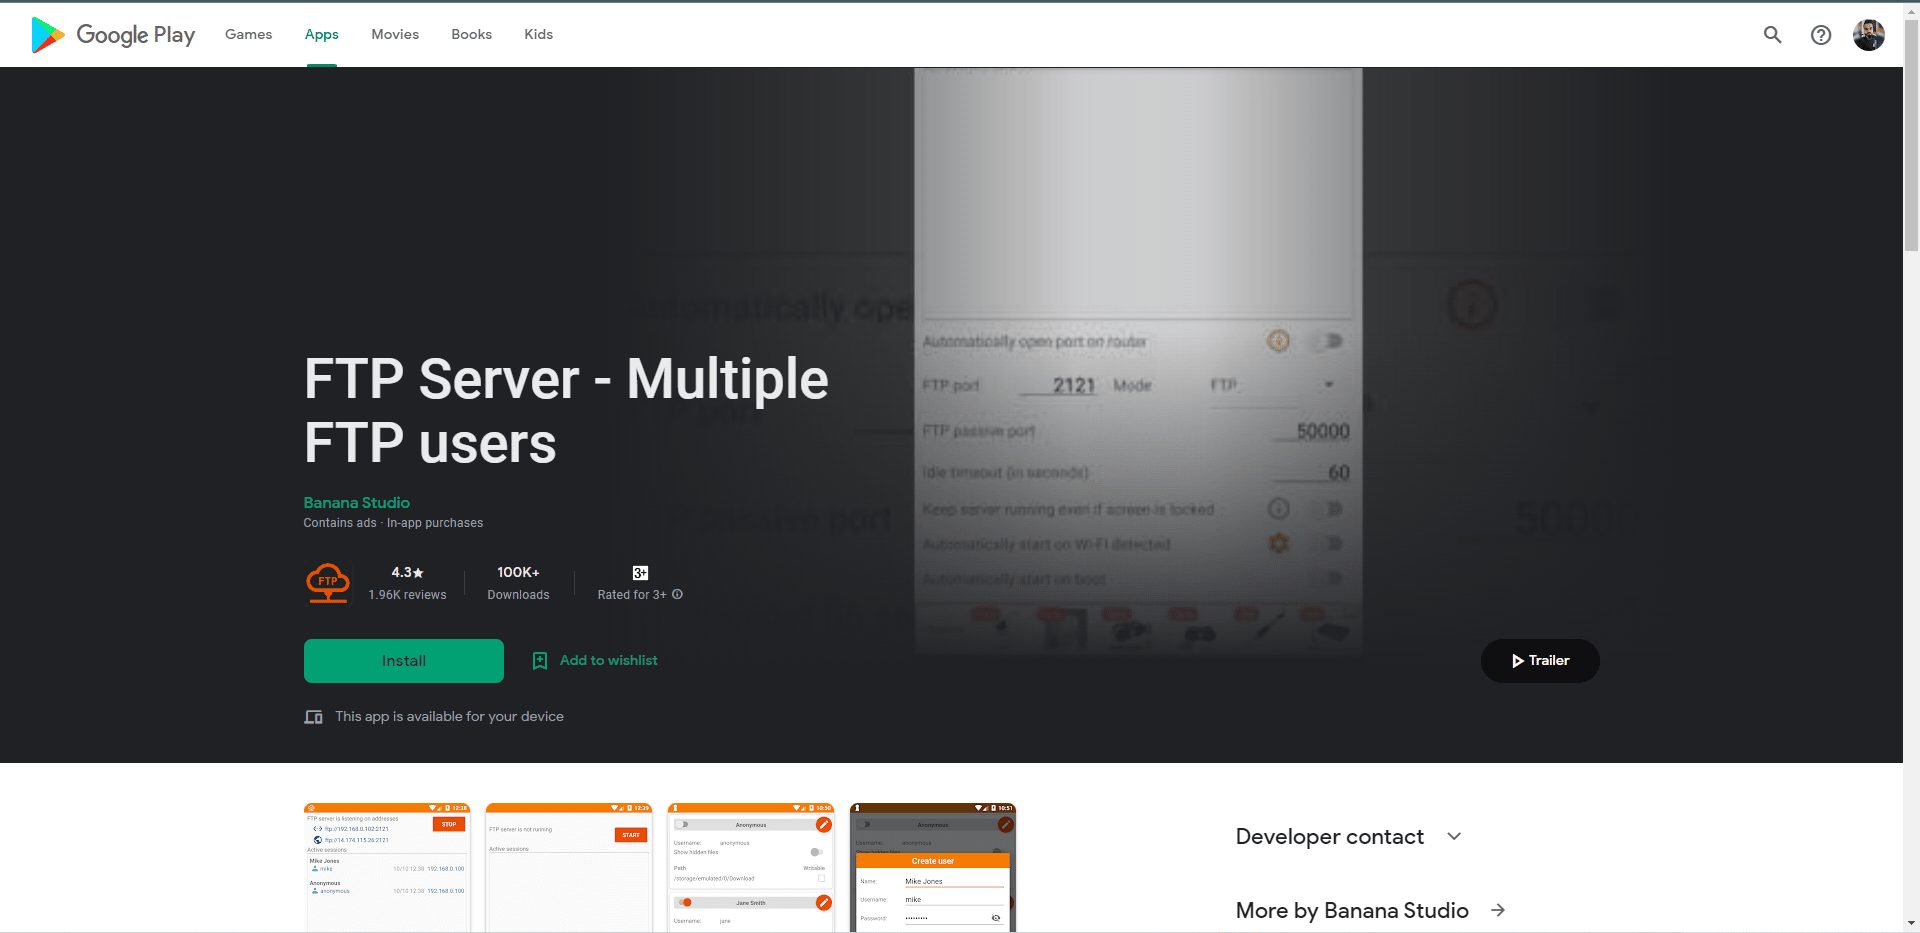Click the "Contains ads · In-app purchases" text
This screenshot has height=933, width=1920.
[393, 523]
